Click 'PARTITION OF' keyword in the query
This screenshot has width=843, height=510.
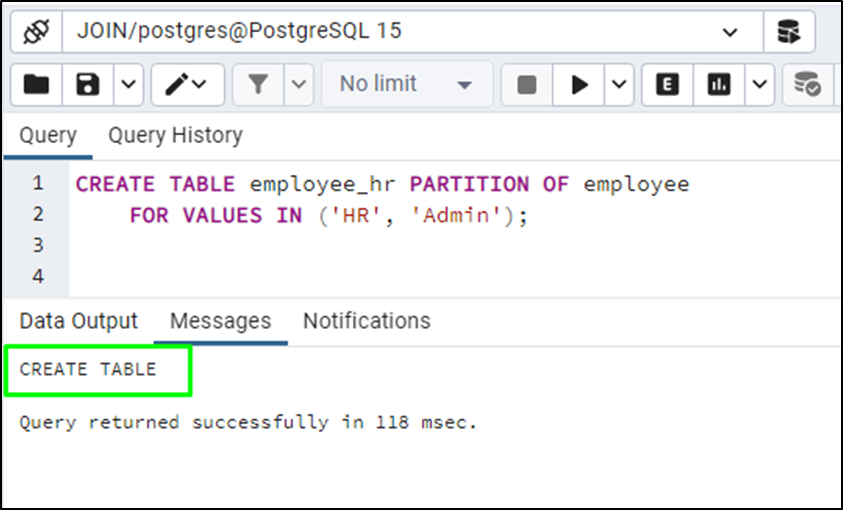point(489,185)
